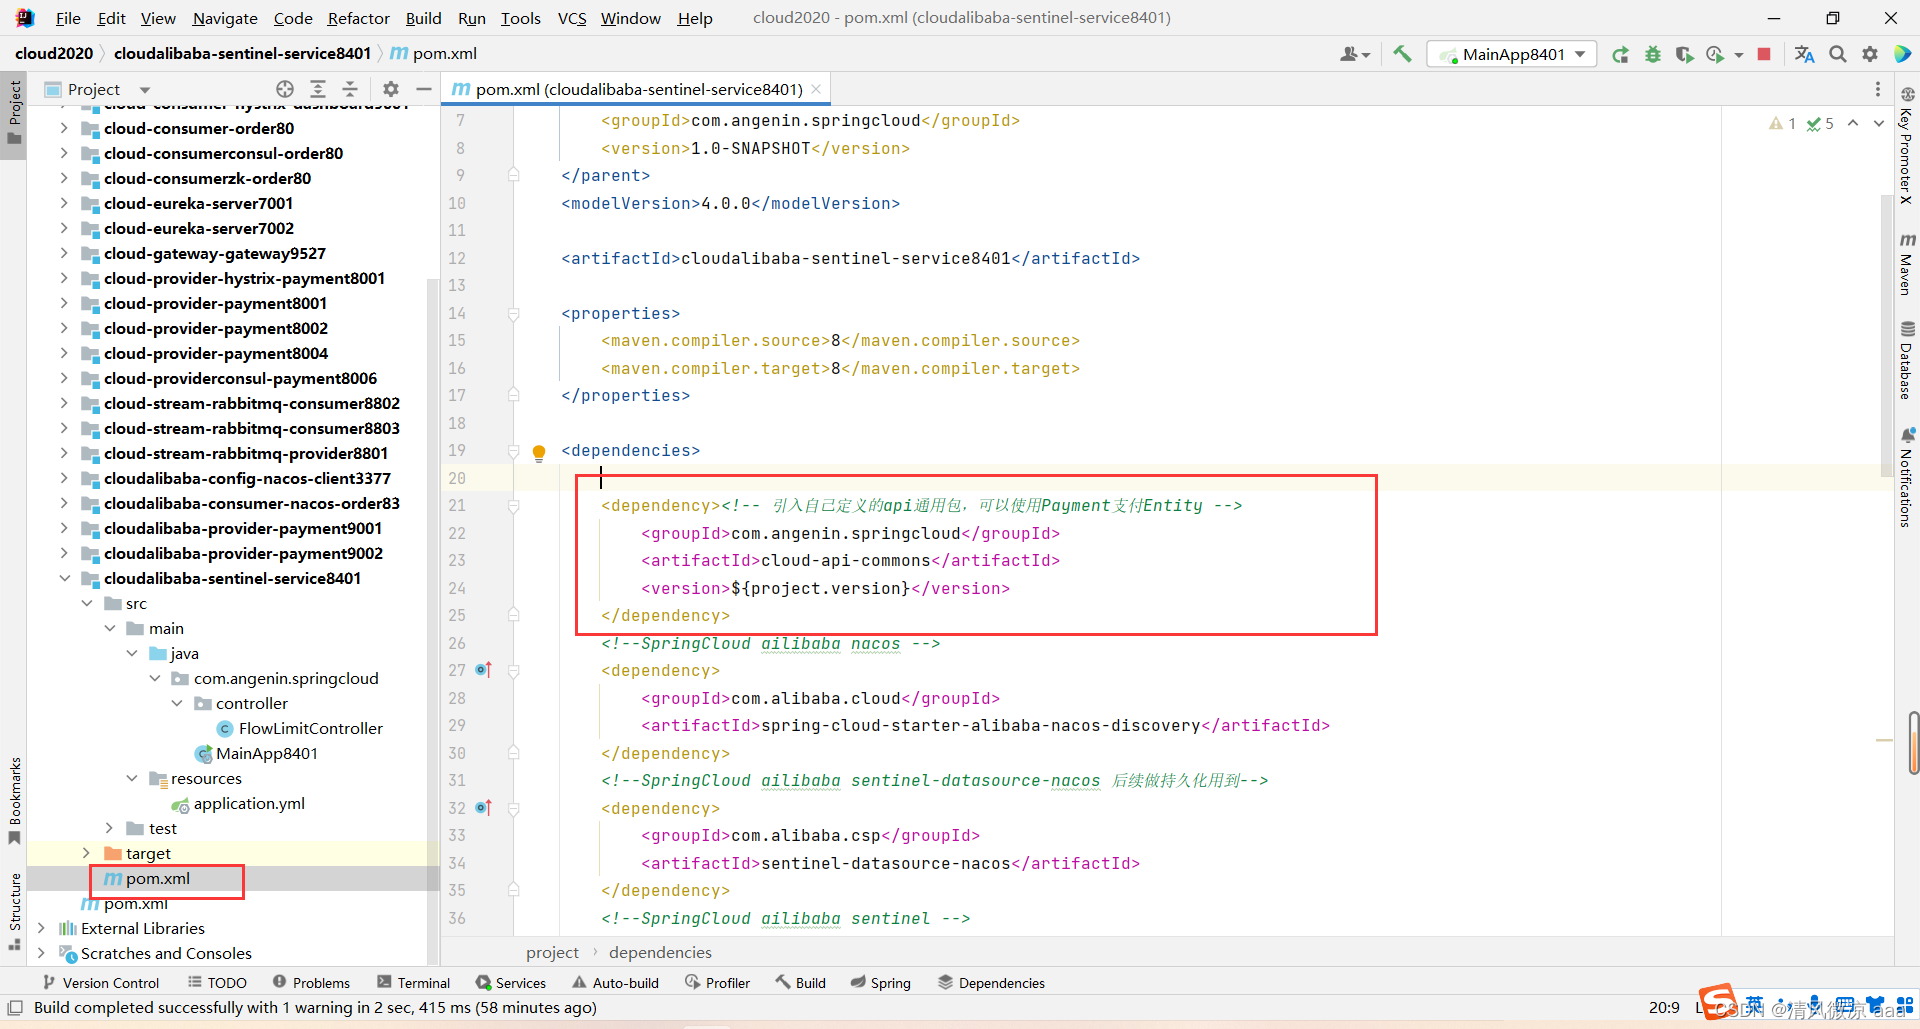This screenshot has height=1029, width=1920.
Task: Fold the dependencies tag on line 19
Action: (x=513, y=451)
